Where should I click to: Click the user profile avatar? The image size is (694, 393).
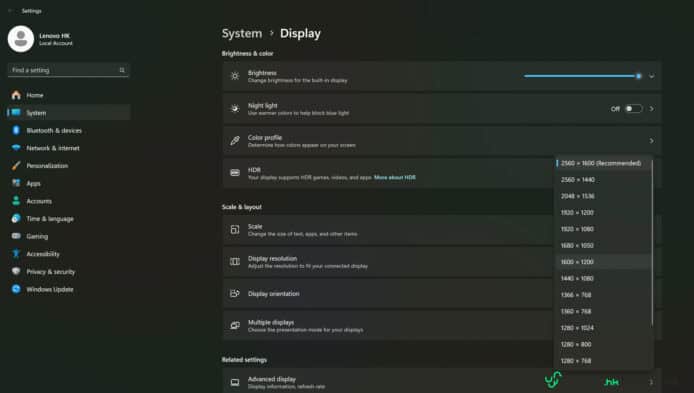[21, 39]
